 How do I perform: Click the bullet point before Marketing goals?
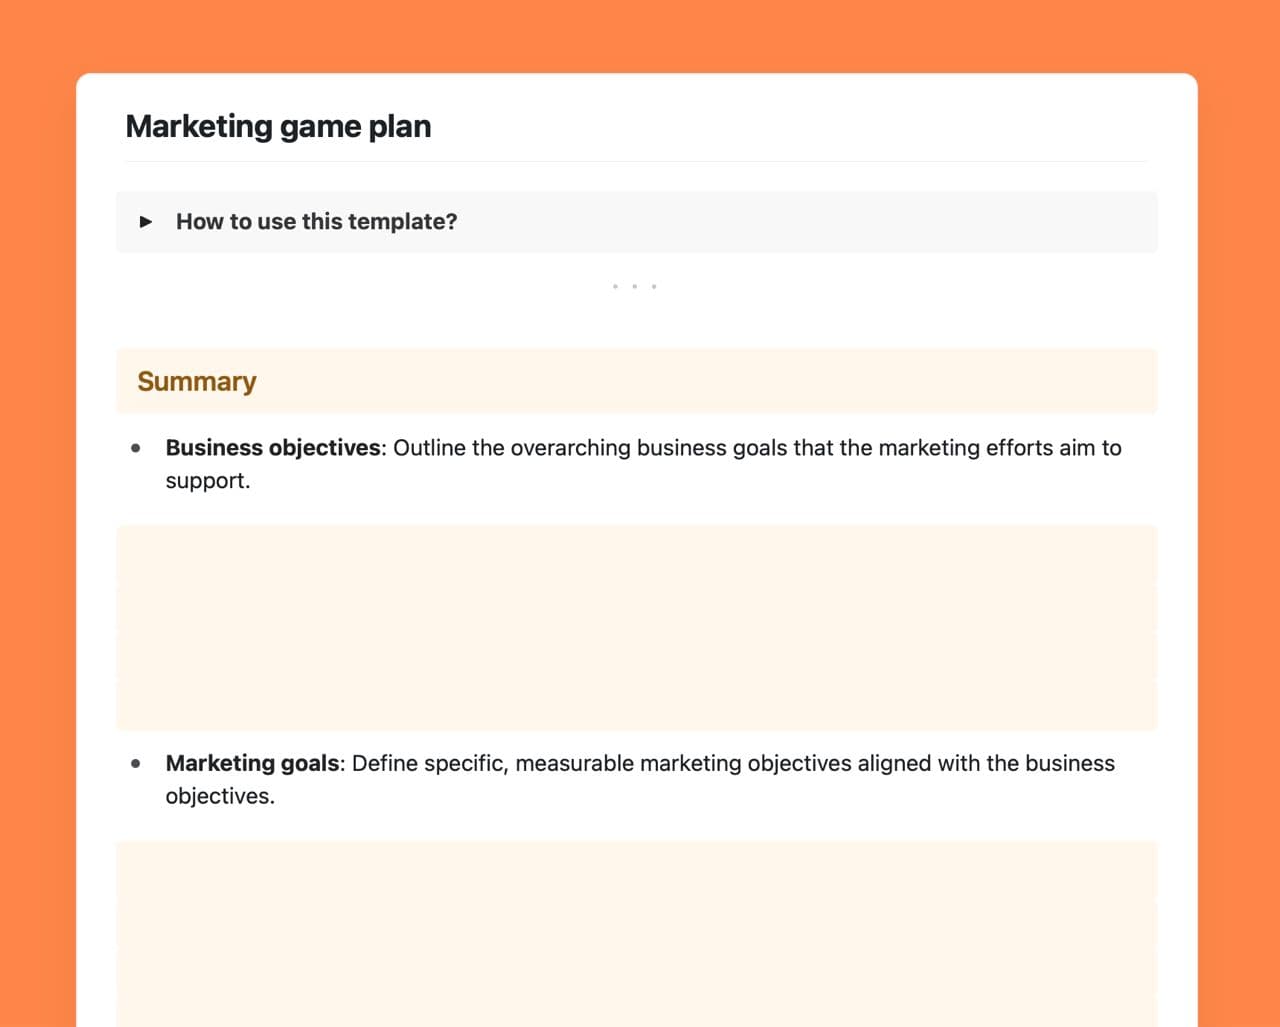pyautogui.click(x=136, y=764)
